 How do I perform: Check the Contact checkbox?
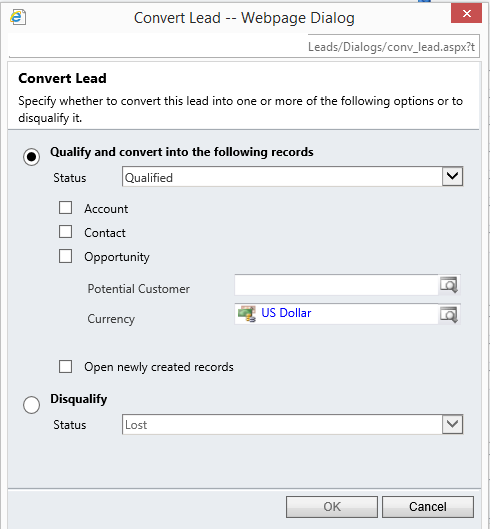65,232
